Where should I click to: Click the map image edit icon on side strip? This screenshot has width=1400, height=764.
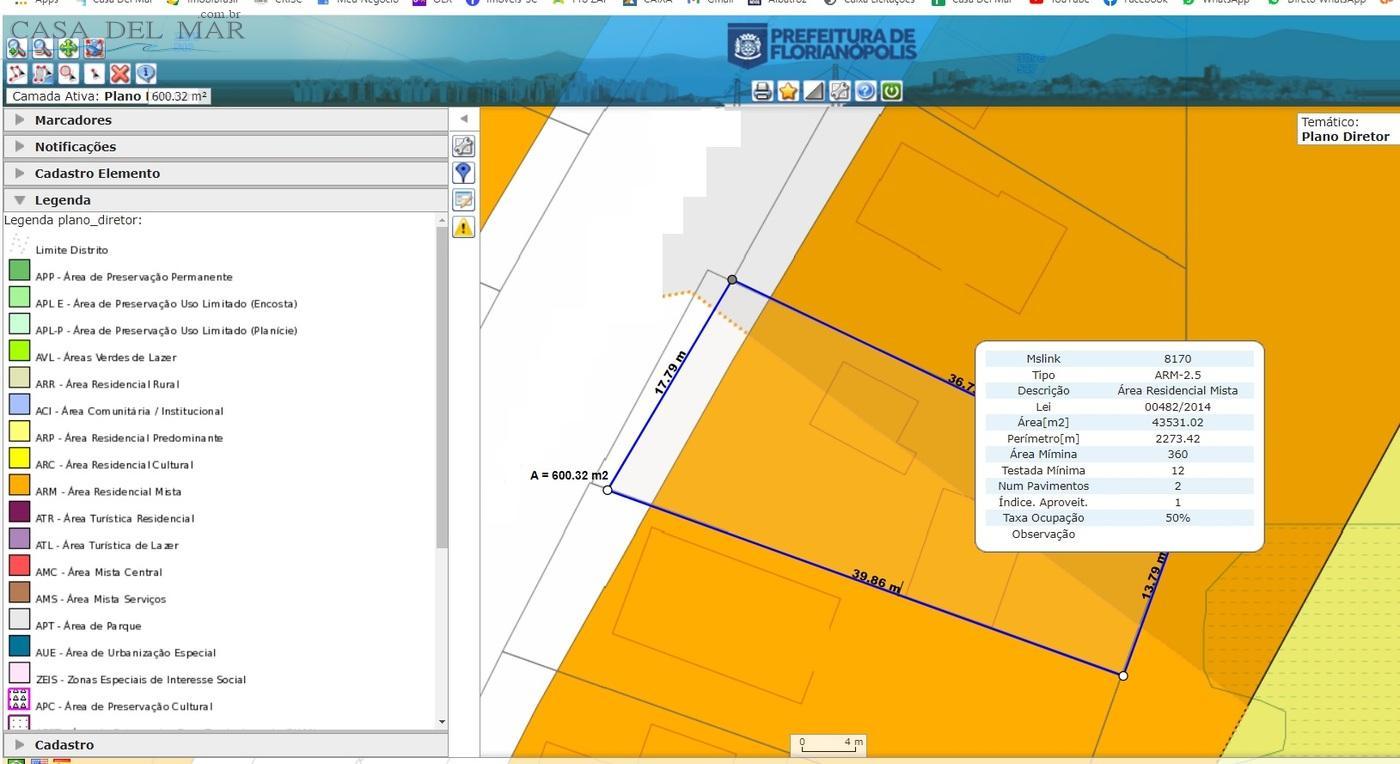click(463, 199)
